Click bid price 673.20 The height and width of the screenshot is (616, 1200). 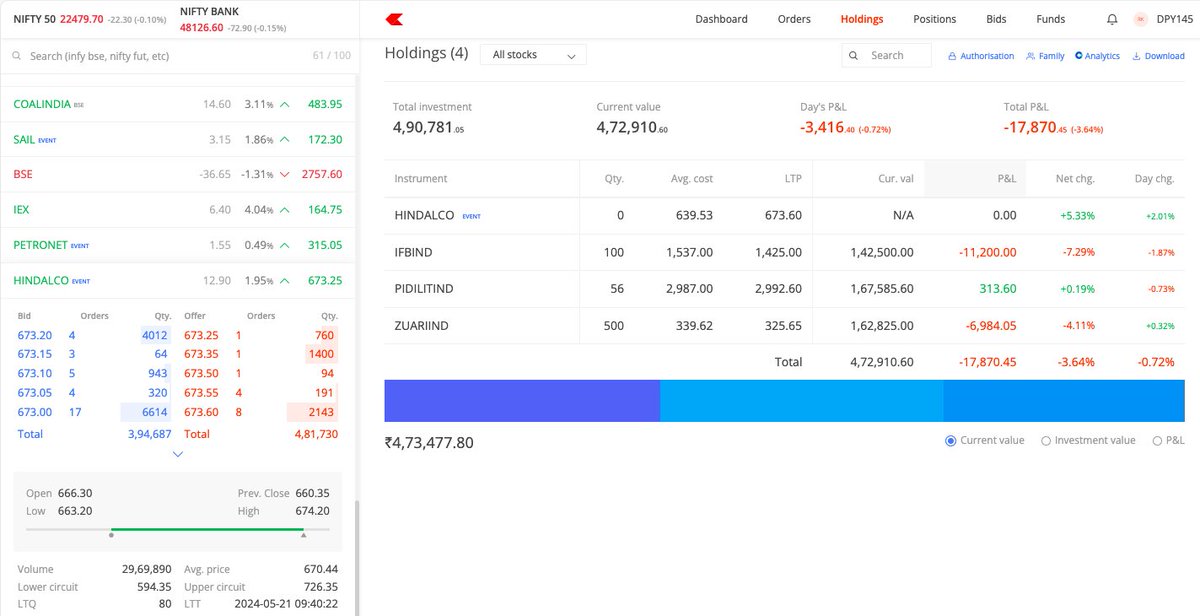tap(34, 336)
